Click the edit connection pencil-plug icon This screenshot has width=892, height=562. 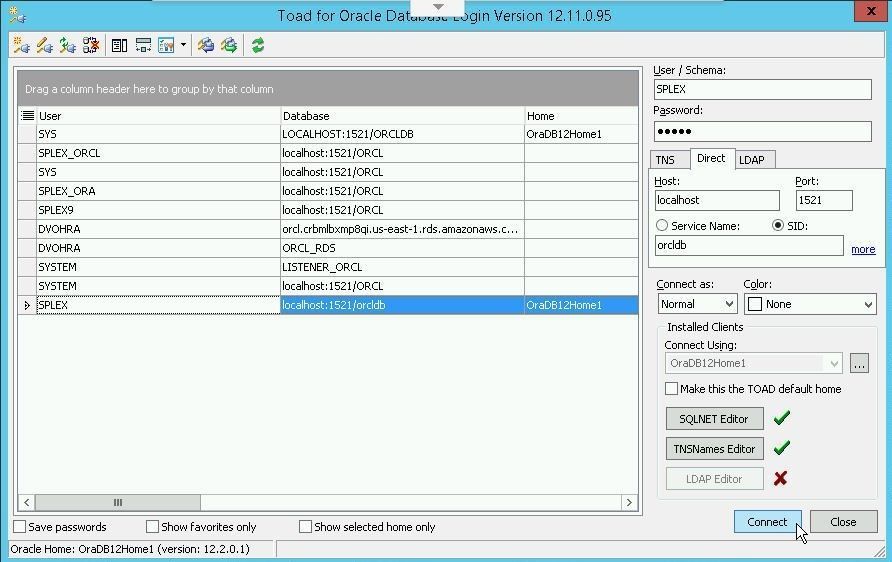44,45
